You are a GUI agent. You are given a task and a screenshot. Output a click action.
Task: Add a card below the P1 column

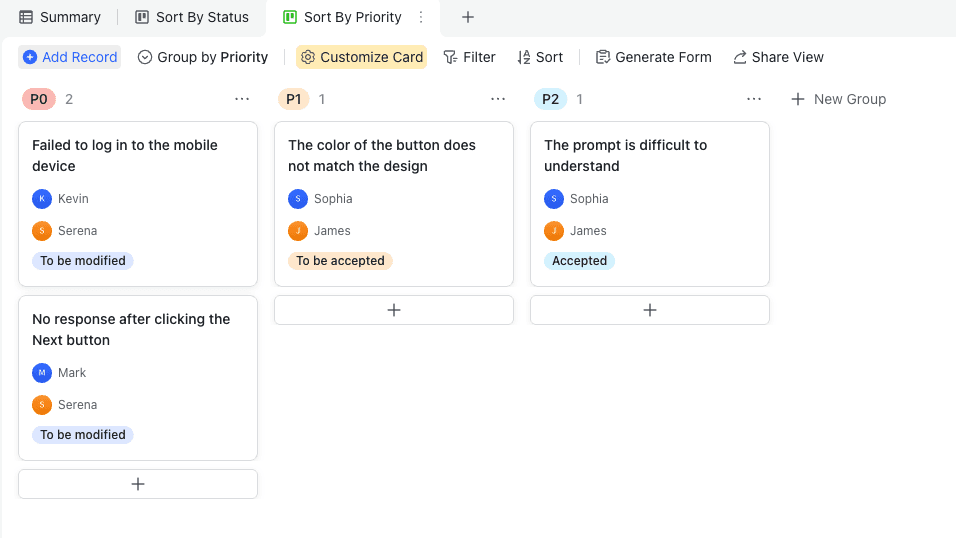tap(394, 310)
